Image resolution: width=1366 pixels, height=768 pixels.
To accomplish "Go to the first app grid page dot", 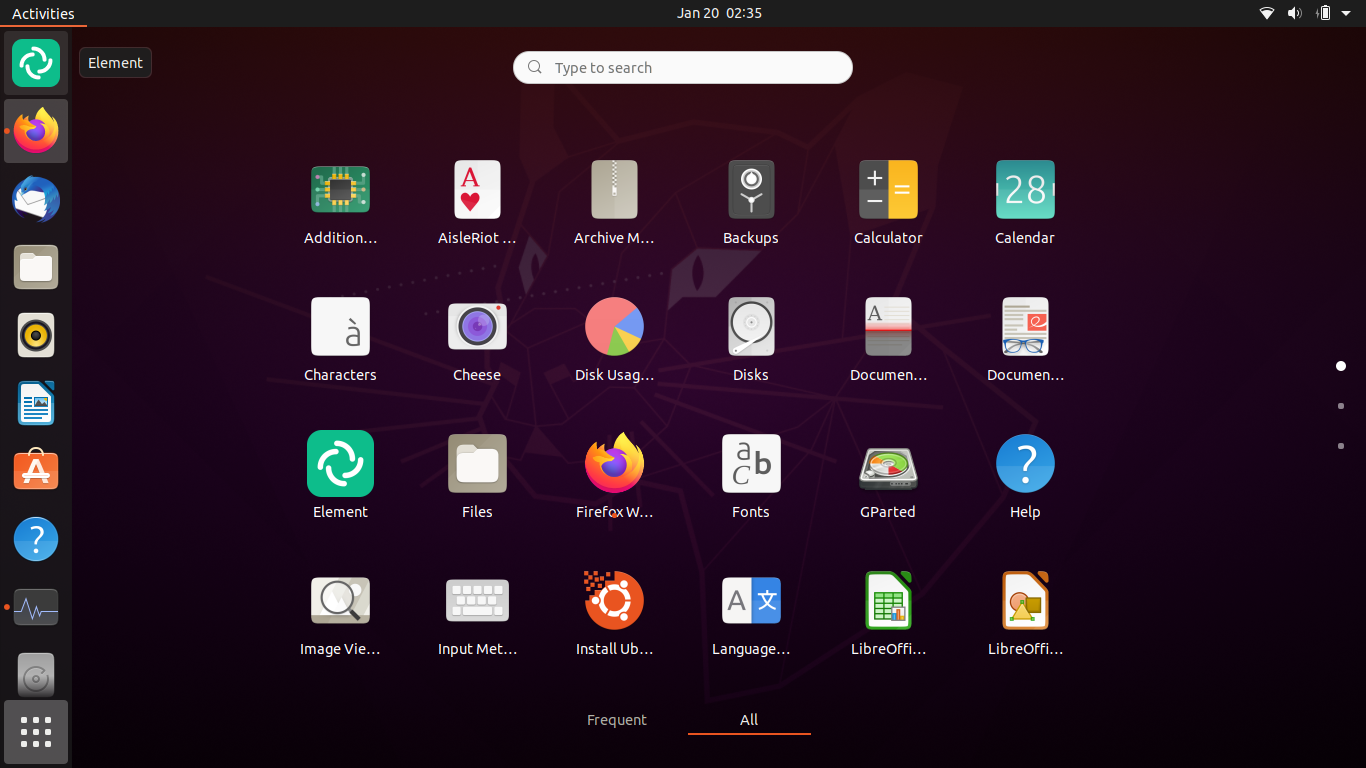I will [1341, 366].
